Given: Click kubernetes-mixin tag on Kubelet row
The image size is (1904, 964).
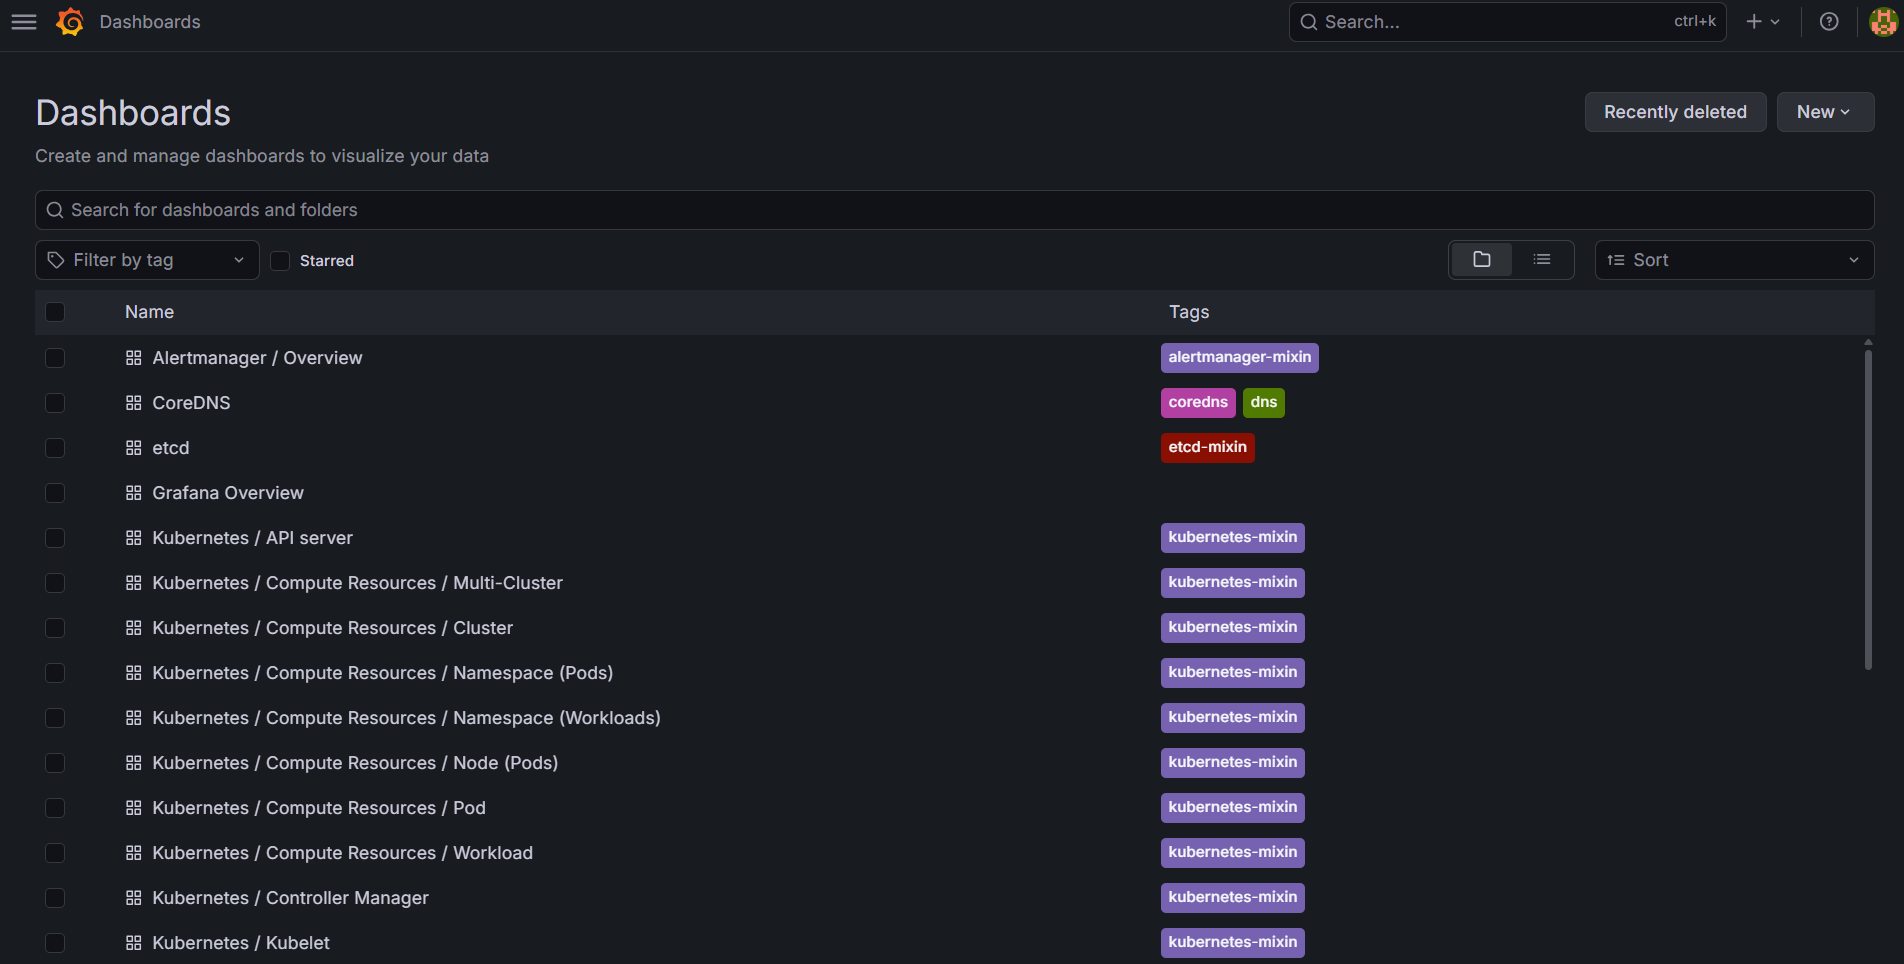Looking at the screenshot, I should click(x=1232, y=943).
